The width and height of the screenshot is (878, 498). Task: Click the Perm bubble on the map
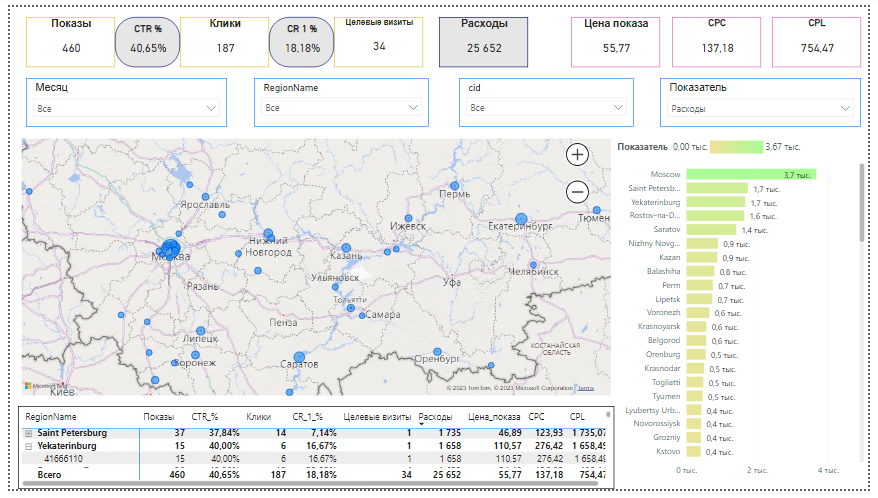pos(454,186)
